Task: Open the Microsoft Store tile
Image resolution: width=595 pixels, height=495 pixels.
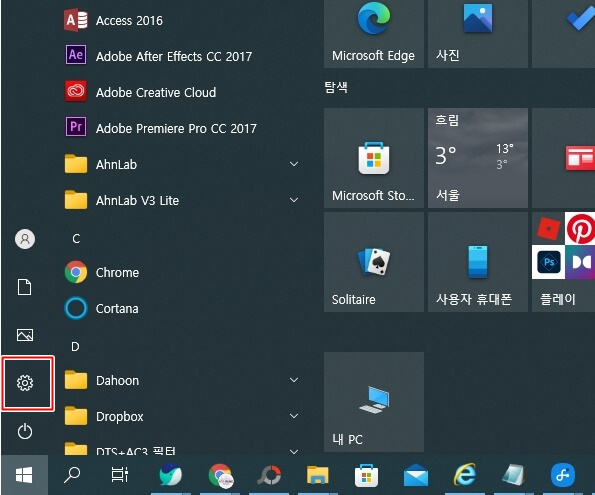Action: coord(374,158)
